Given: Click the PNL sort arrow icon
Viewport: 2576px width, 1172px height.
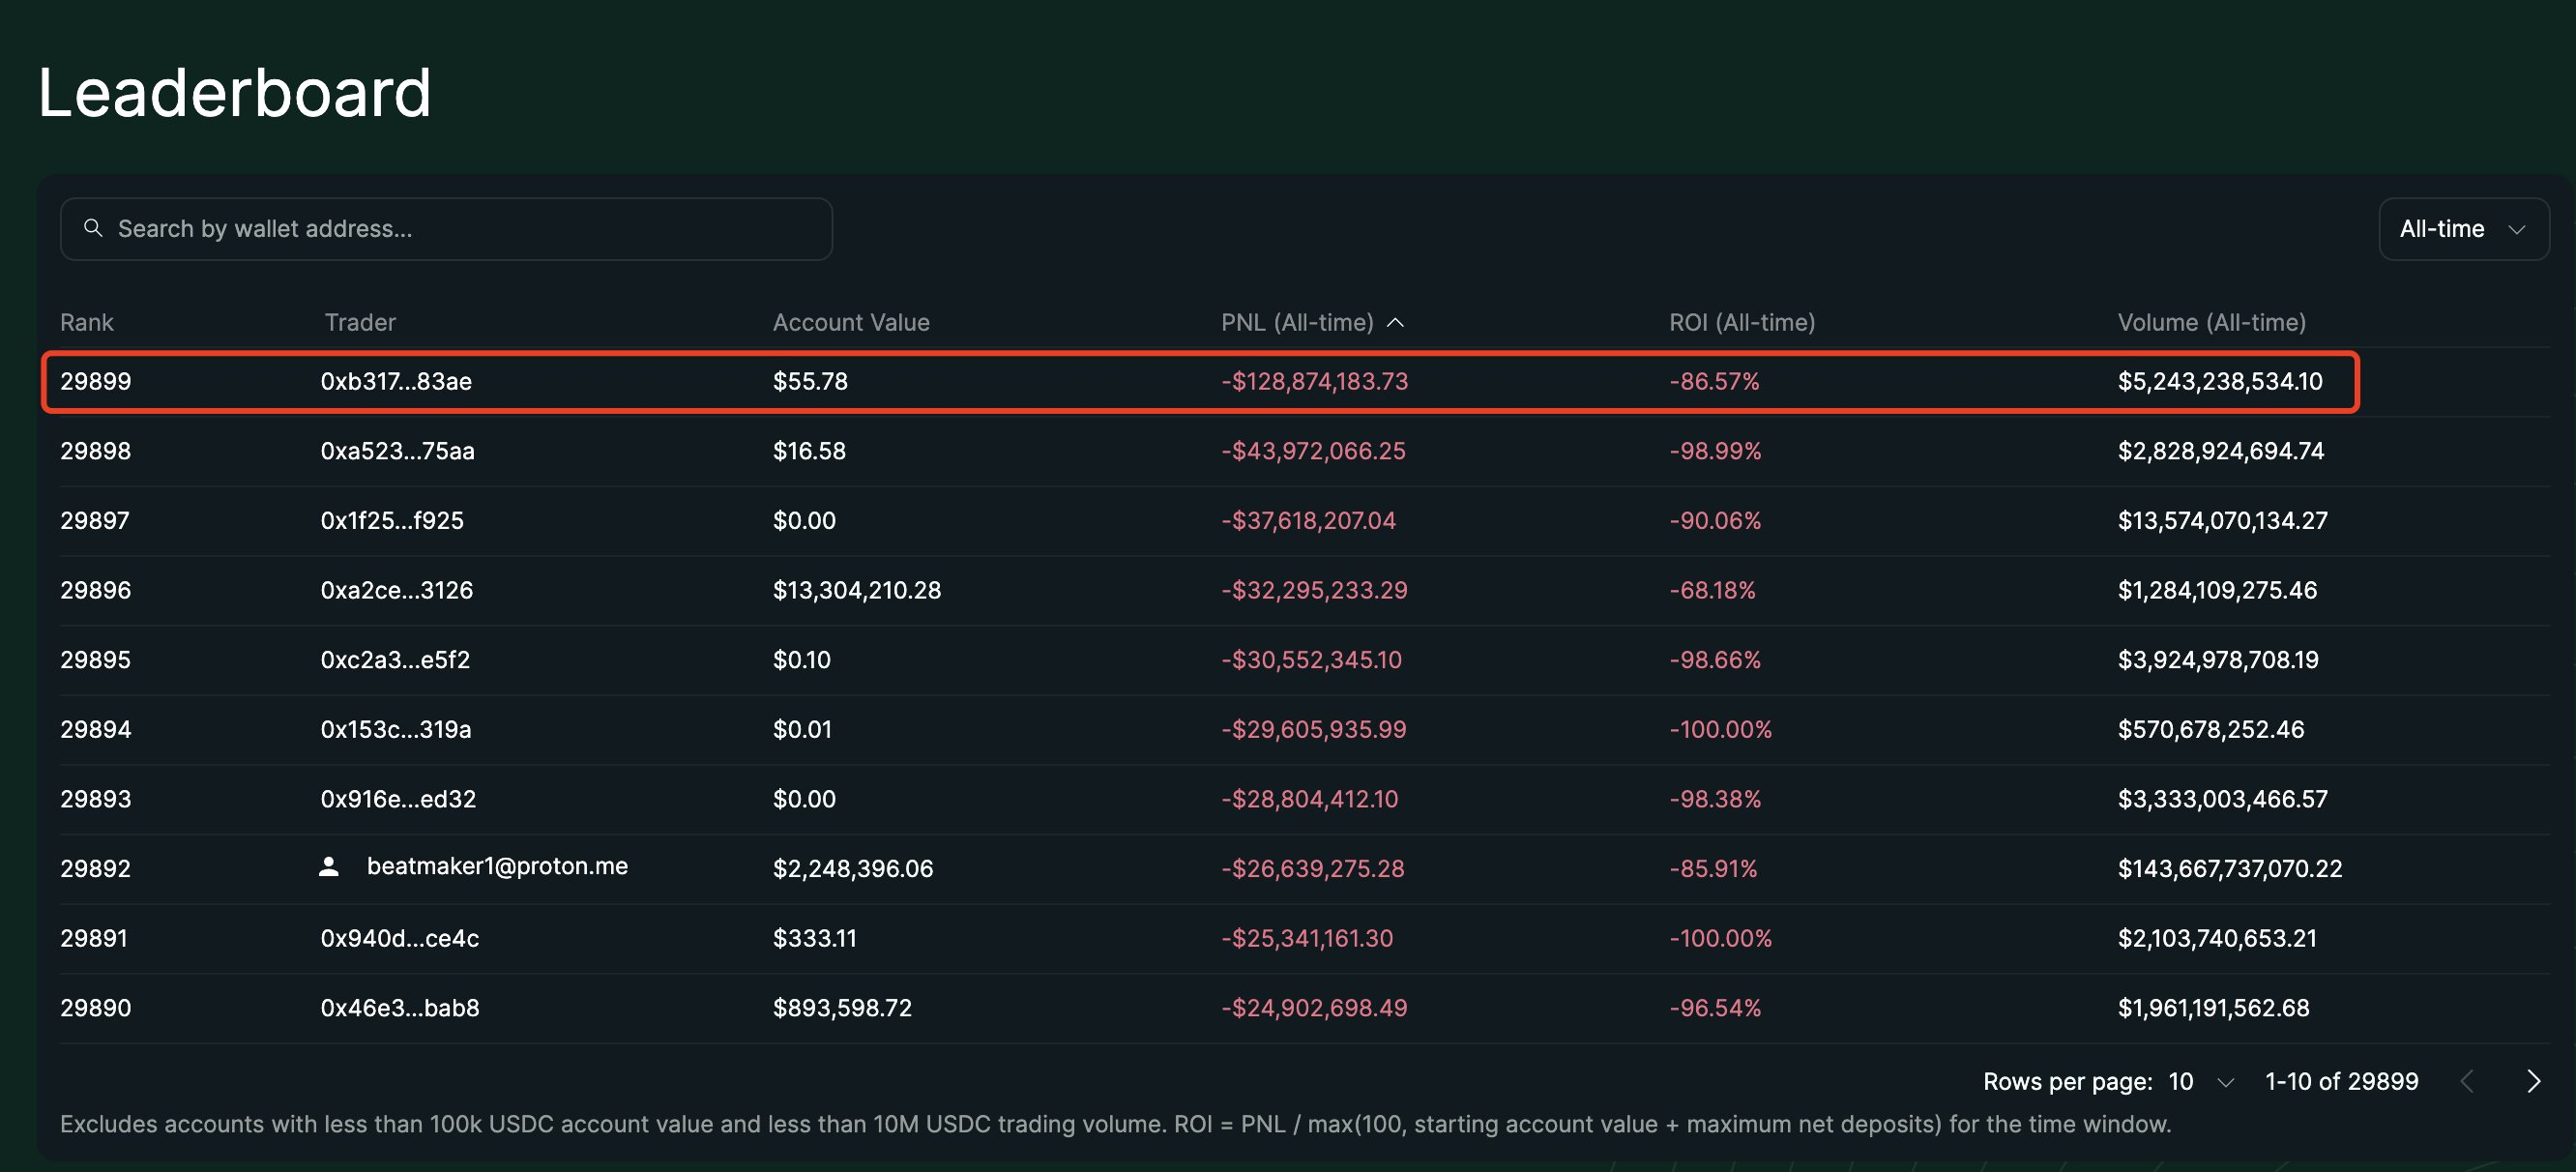Looking at the screenshot, I should click(x=1396, y=322).
